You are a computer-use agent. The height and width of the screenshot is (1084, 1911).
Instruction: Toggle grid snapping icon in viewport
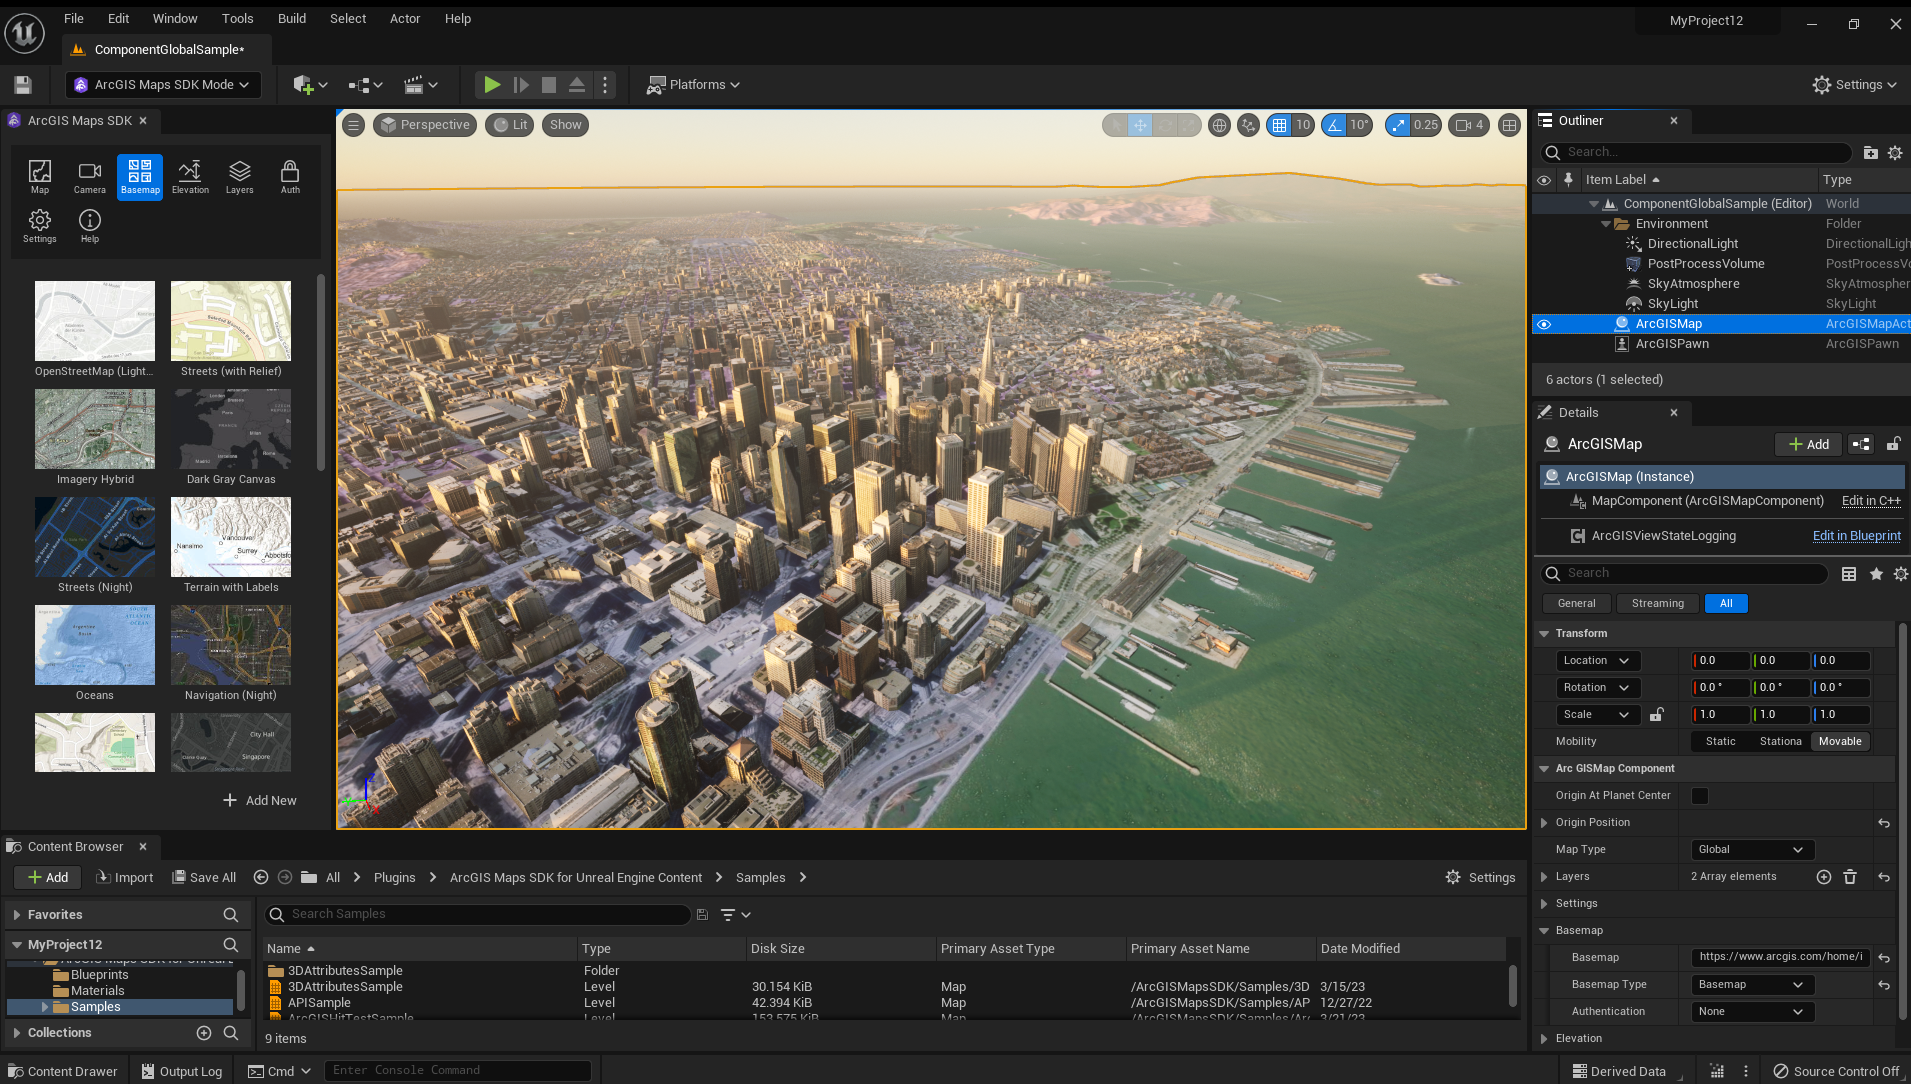(1279, 125)
